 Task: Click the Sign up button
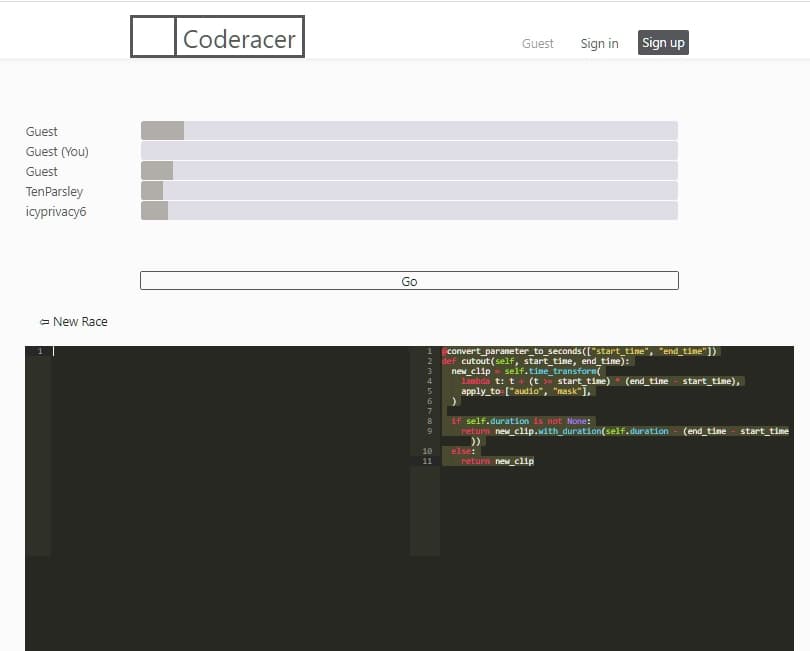coord(663,42)
